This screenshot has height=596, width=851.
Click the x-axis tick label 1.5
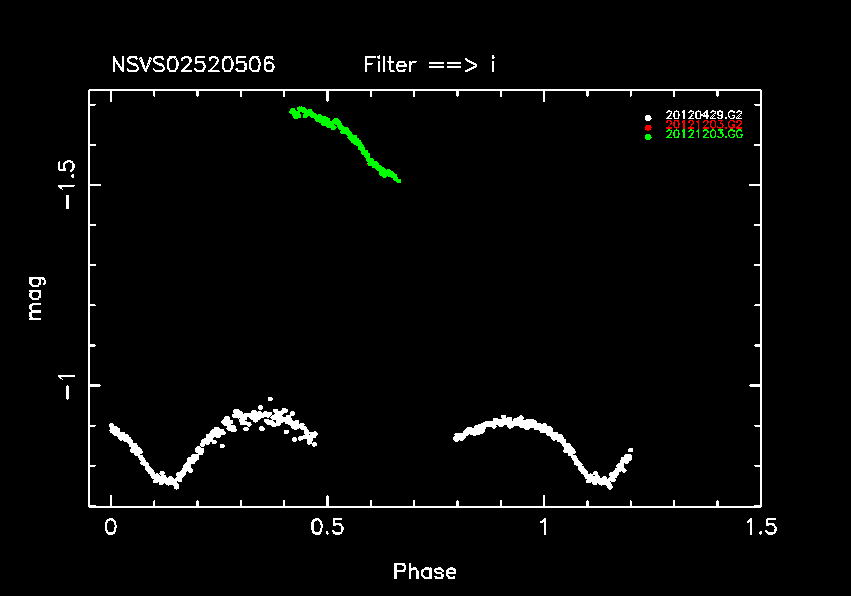(x=759, y=527)
